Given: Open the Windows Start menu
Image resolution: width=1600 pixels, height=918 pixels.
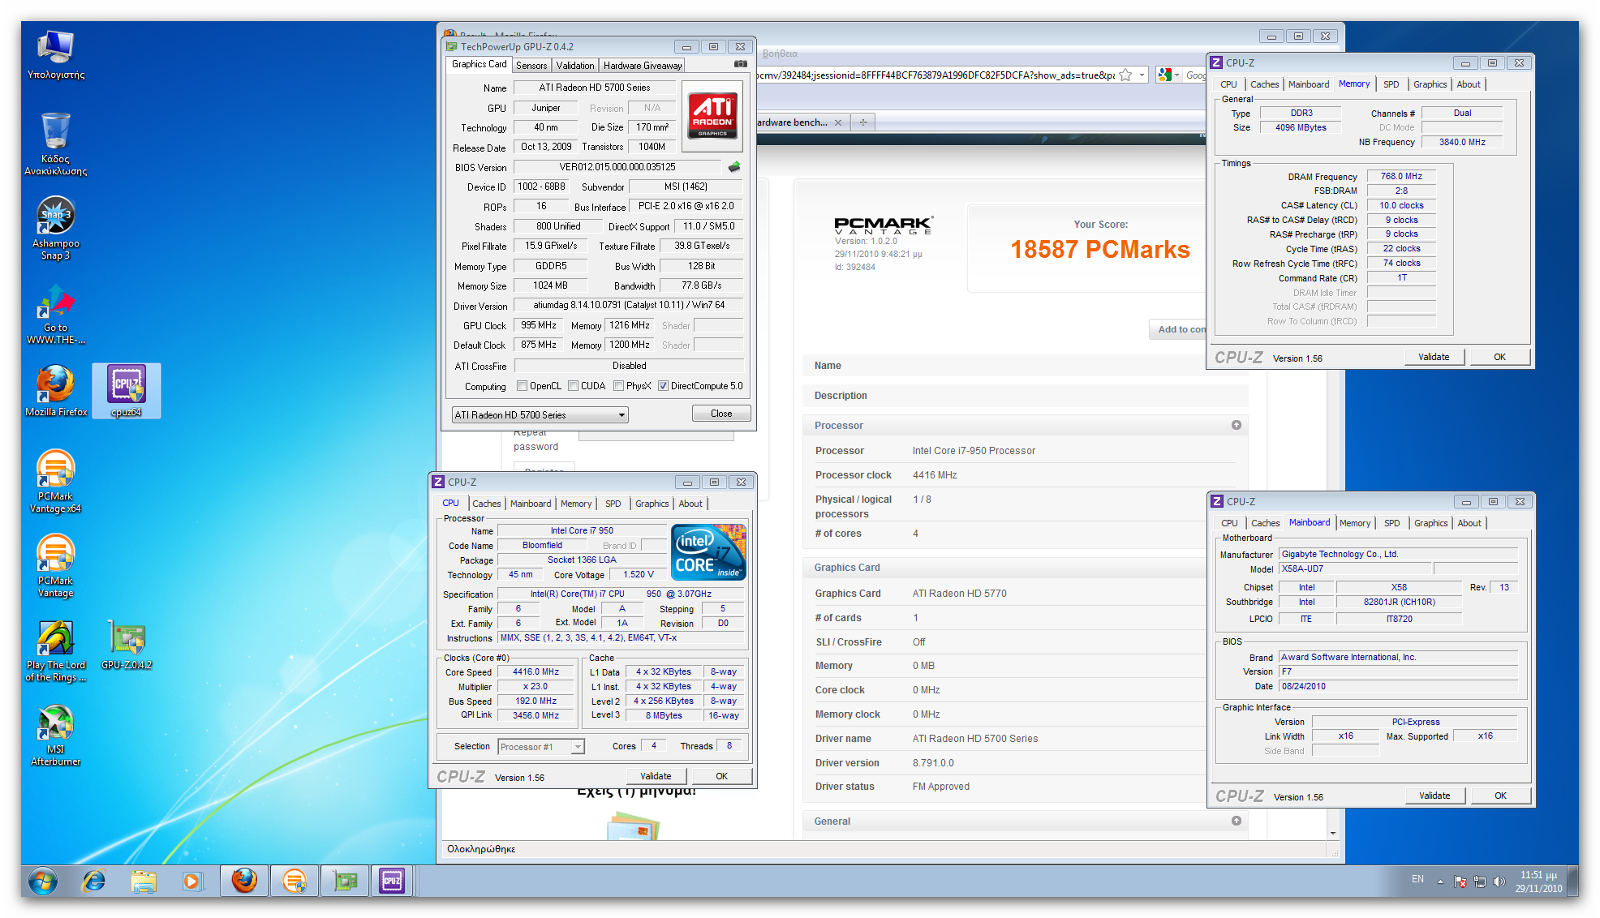Looking at the screenshot, I should click(x=42, y=881).
